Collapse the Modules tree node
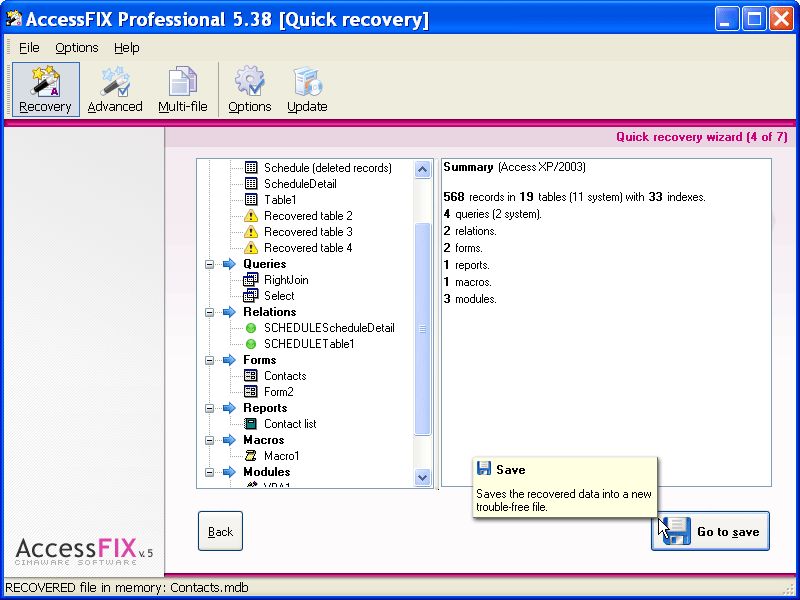The image size is (800, 600). (x=209, y=472)
